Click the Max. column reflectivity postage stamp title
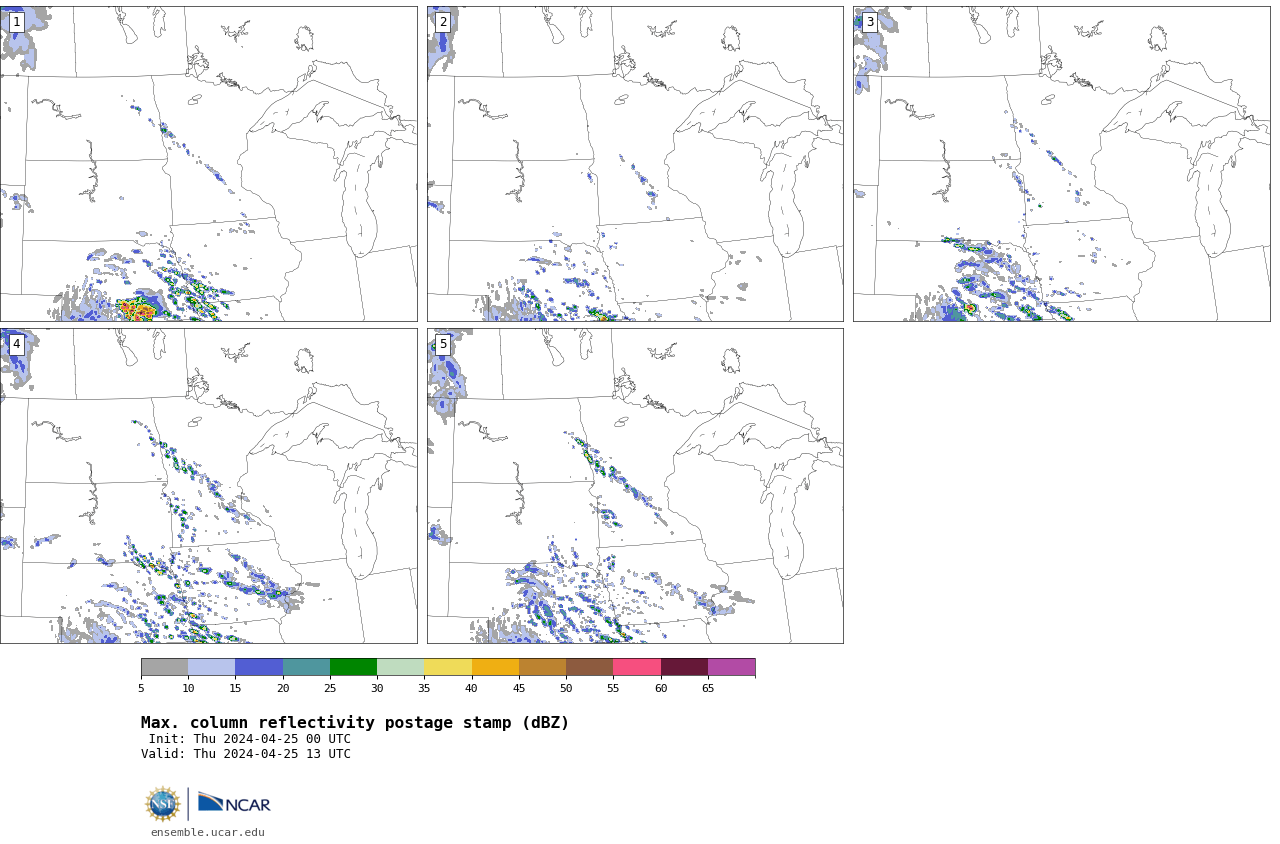1280x844 pixels. [355, 723]
